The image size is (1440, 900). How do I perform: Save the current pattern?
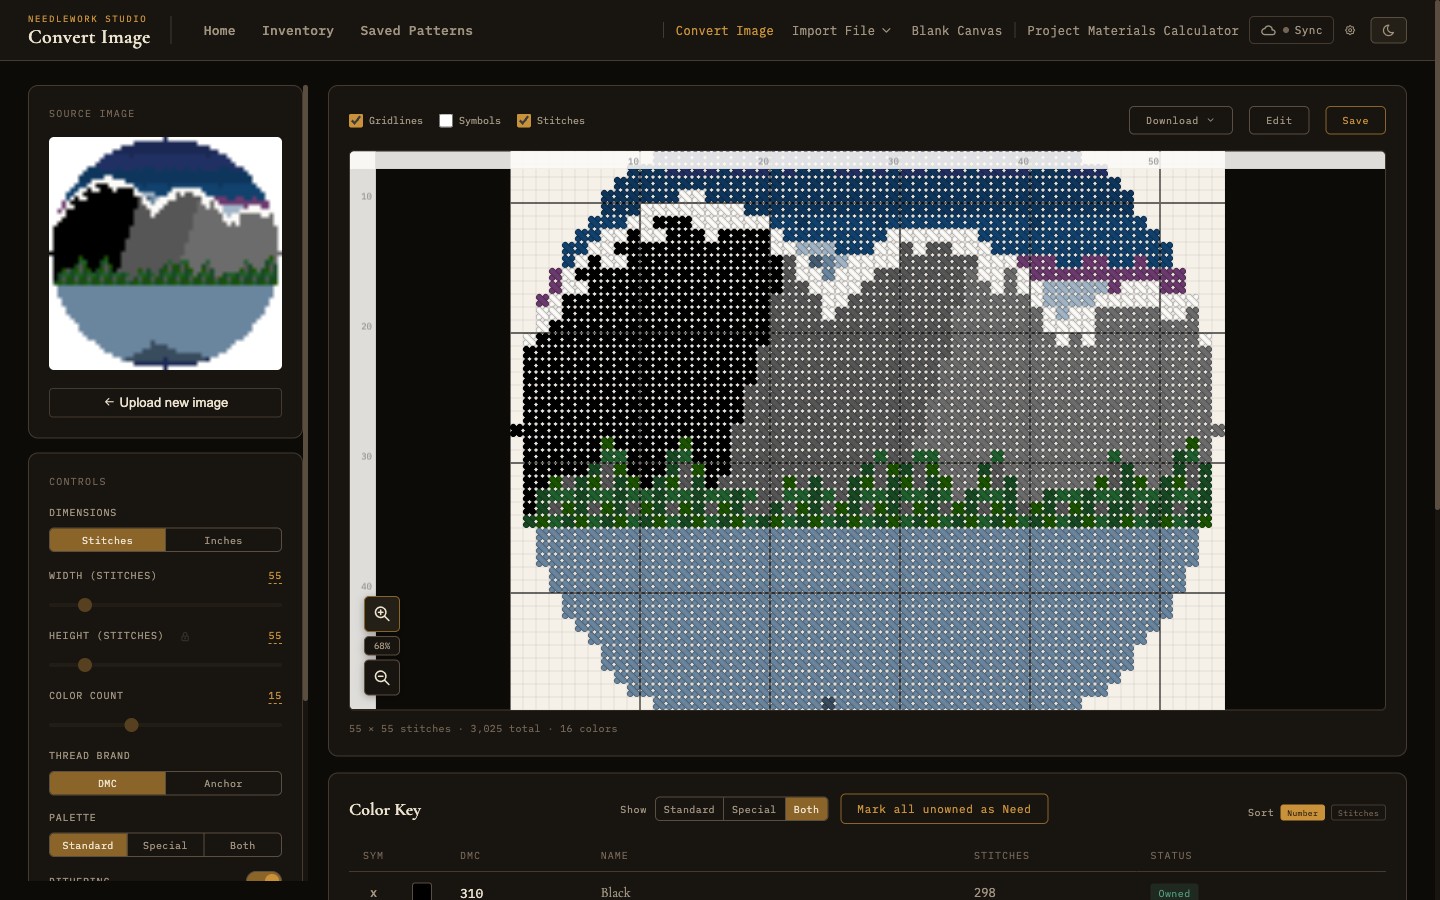[1355, 120]
